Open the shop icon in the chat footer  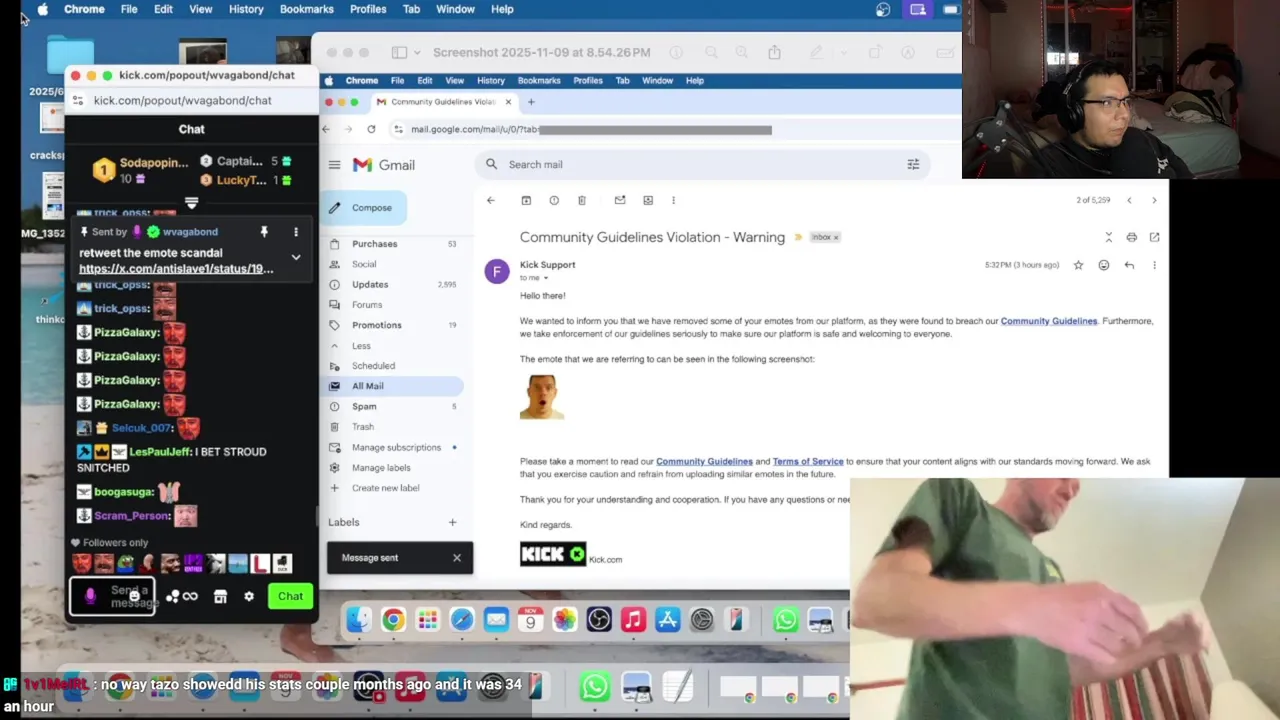point(220,596)
